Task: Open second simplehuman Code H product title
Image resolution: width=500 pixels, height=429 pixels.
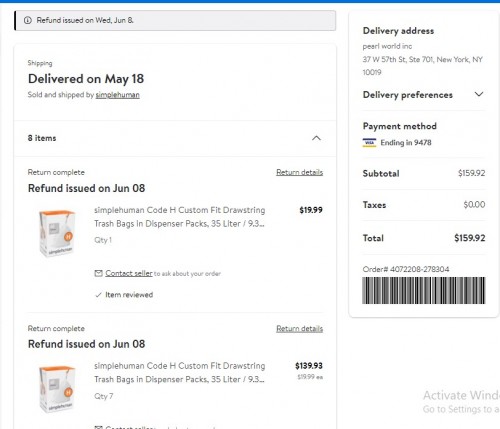Action: point(179,373)
